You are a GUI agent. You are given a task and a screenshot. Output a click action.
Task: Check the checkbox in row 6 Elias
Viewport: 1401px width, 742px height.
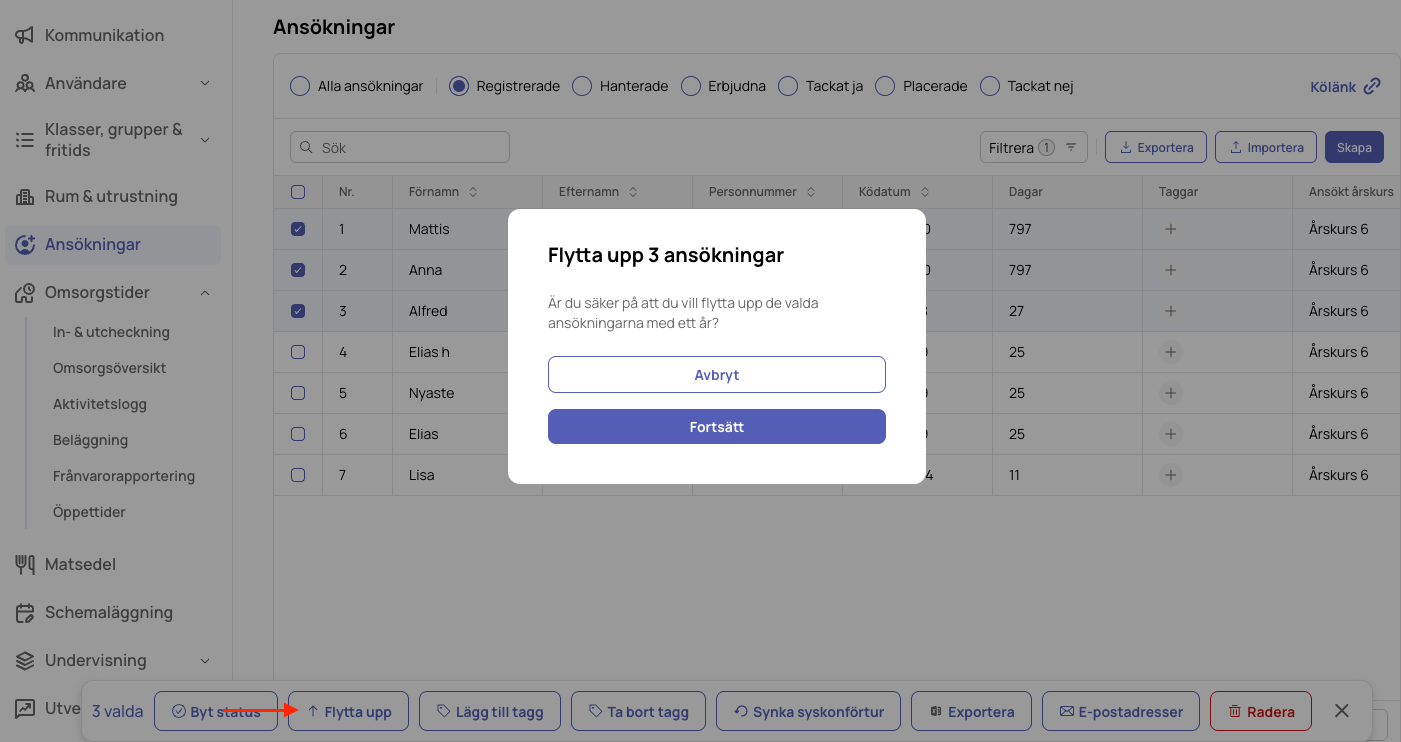[x=298, y=434]
